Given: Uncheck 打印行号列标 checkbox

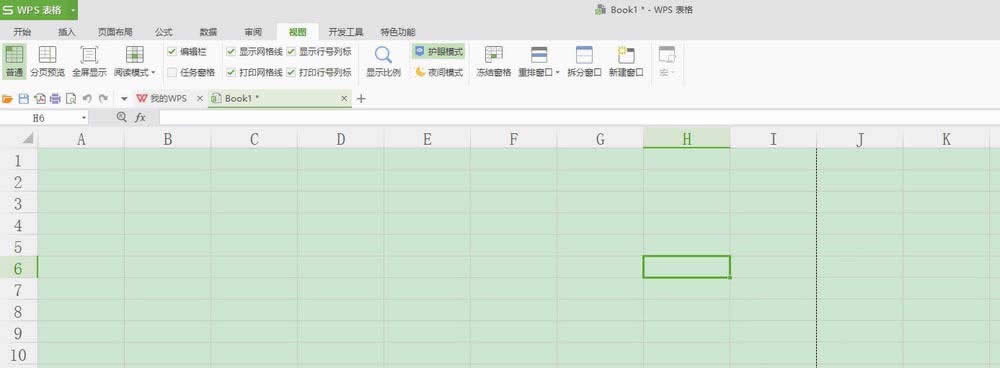Looking at the screenshot, I should click(291, 72).
